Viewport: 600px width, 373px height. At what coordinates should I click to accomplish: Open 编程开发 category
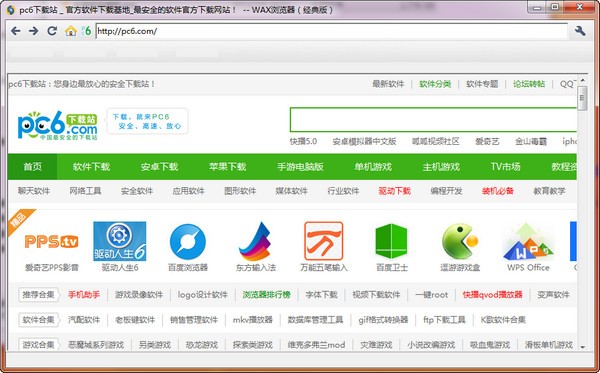point(446,191)
